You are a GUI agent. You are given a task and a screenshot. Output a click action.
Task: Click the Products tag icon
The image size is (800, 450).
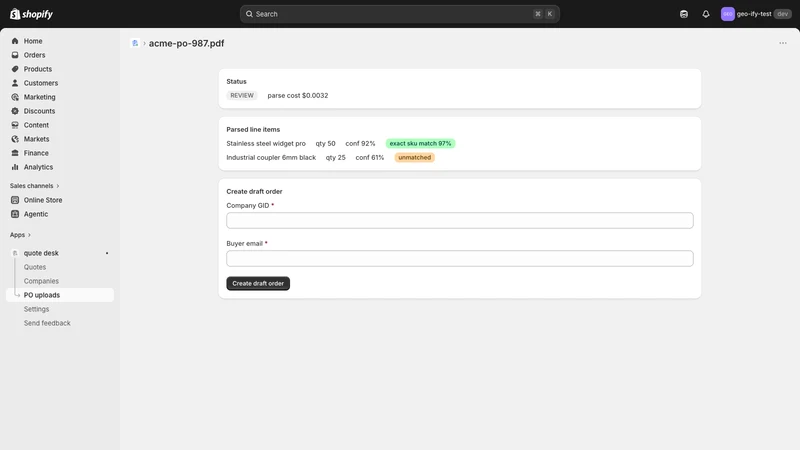(15, 69)
